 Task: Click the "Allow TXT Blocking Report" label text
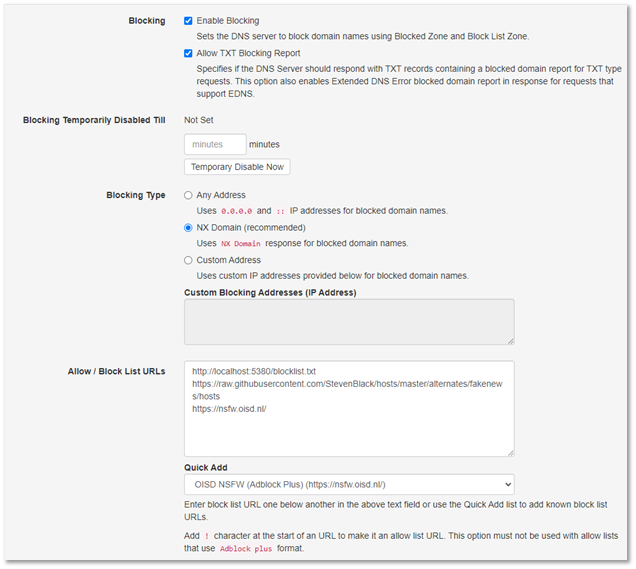(248, 53)
